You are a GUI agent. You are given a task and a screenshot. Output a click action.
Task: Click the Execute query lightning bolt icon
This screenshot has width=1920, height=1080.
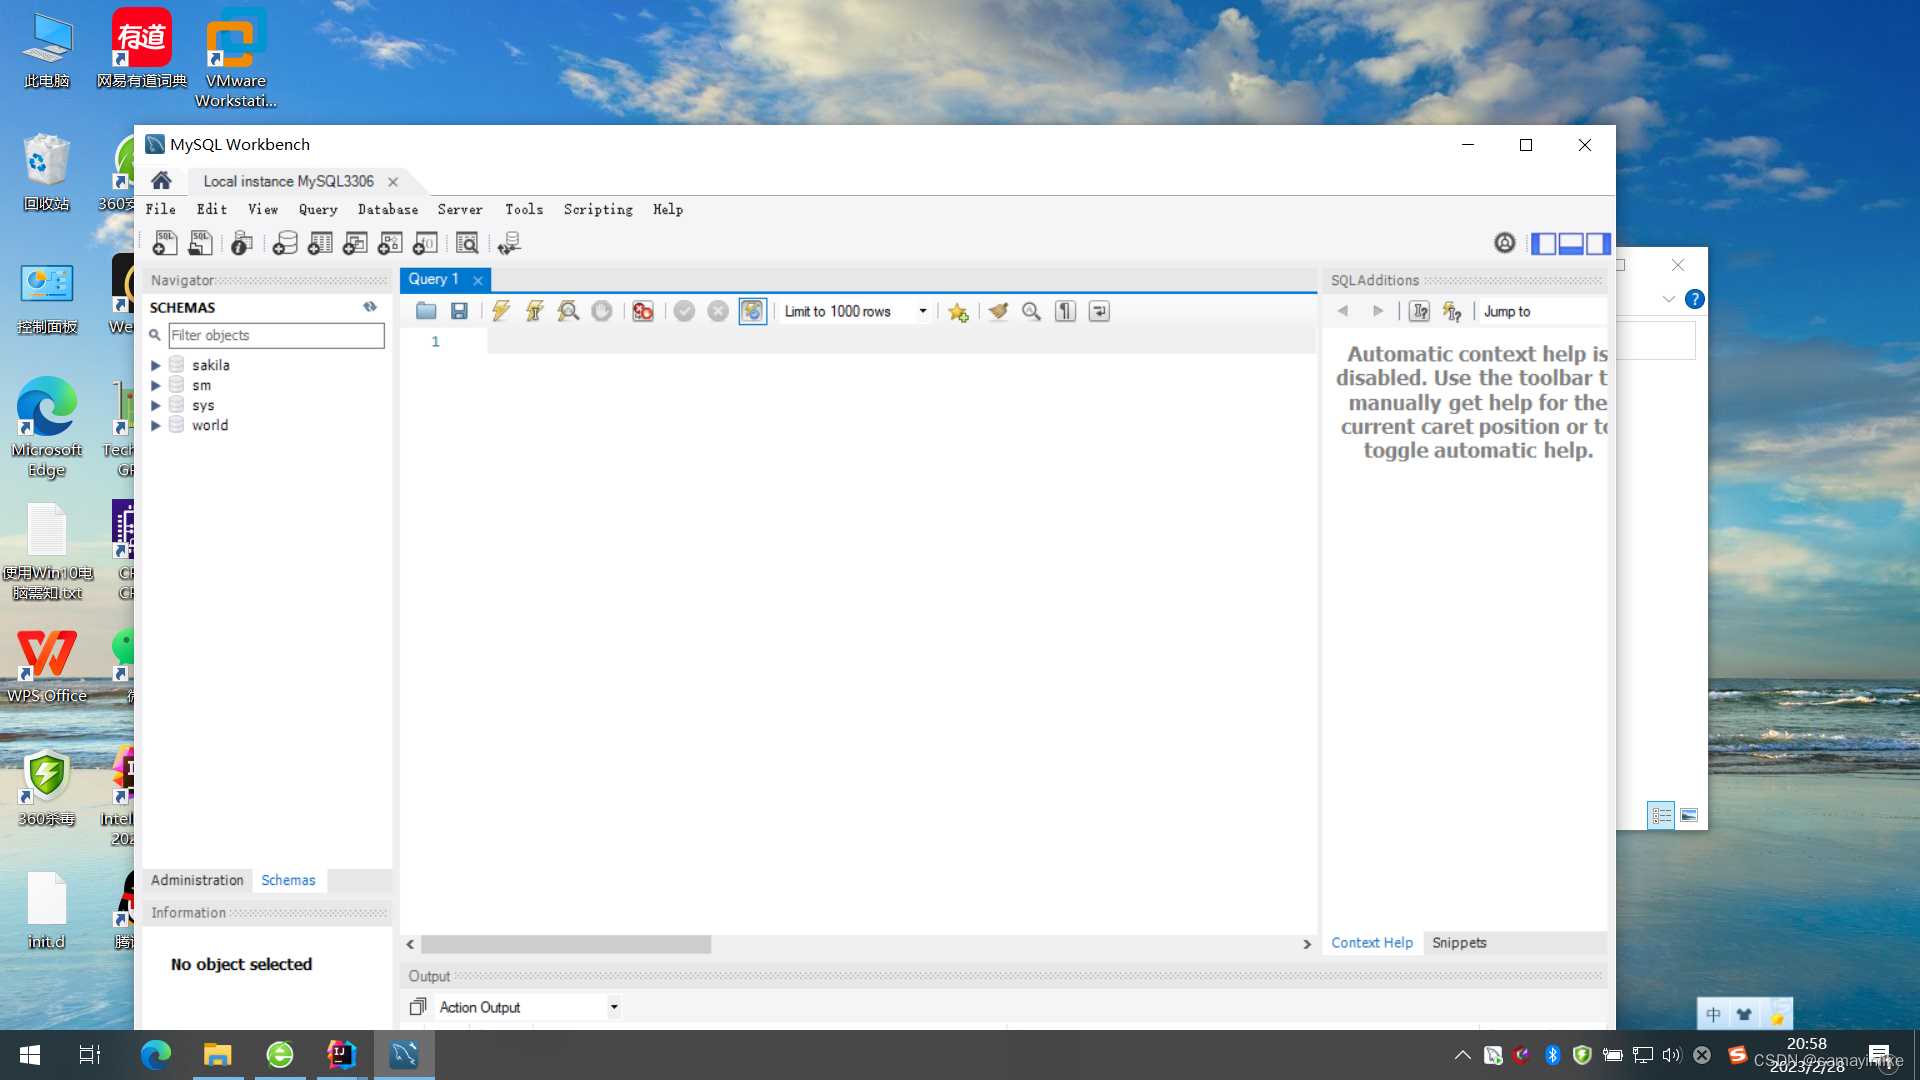(501, 311)
